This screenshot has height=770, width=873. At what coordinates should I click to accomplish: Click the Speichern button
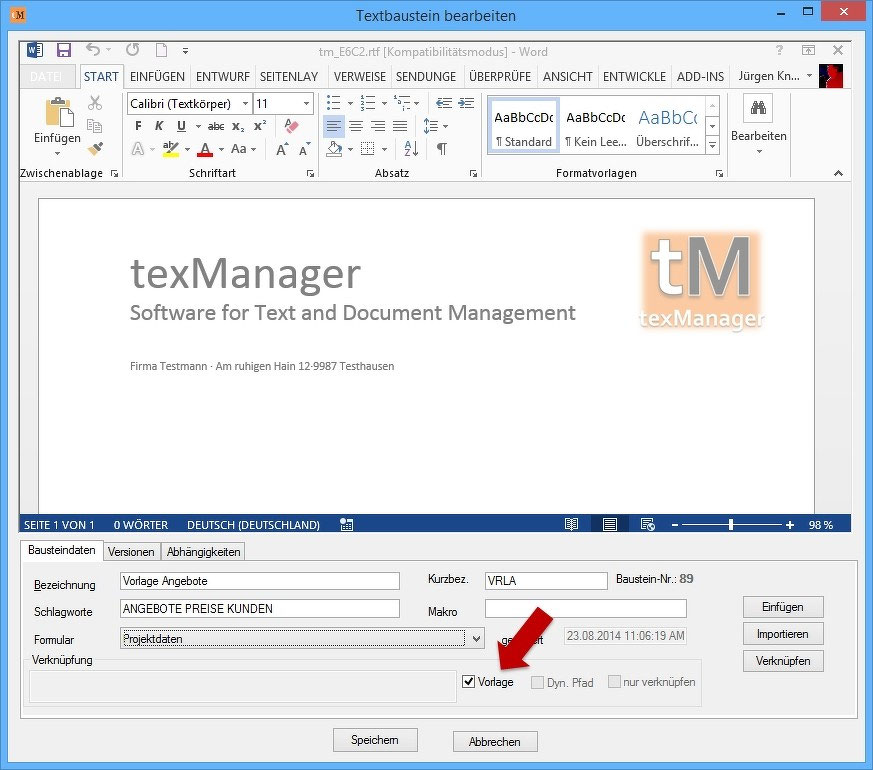pos(375,741)
